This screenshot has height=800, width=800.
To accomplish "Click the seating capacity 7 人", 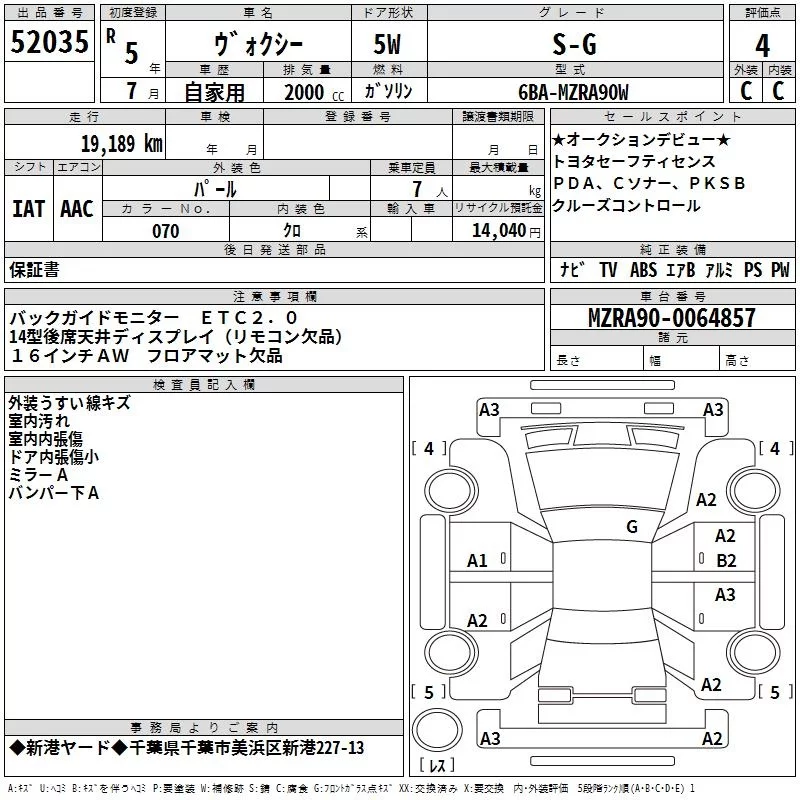I will 429,189.
